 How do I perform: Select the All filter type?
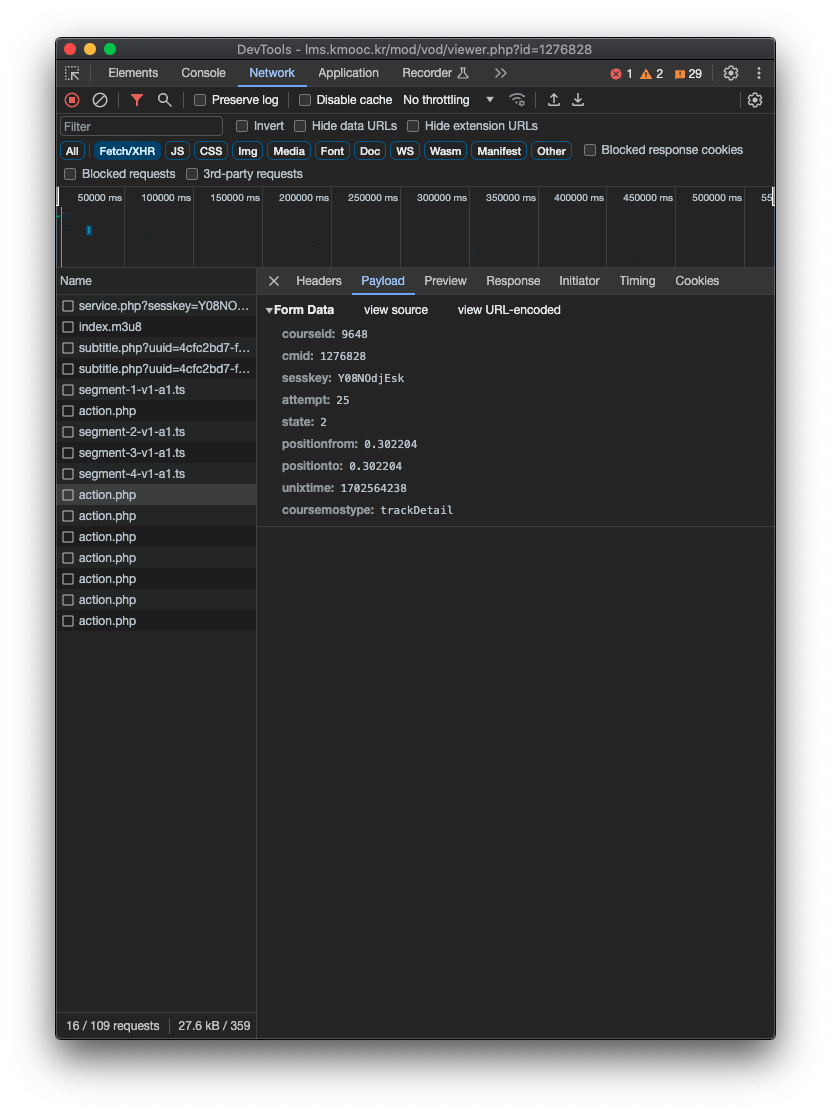(x=72, y=151)
